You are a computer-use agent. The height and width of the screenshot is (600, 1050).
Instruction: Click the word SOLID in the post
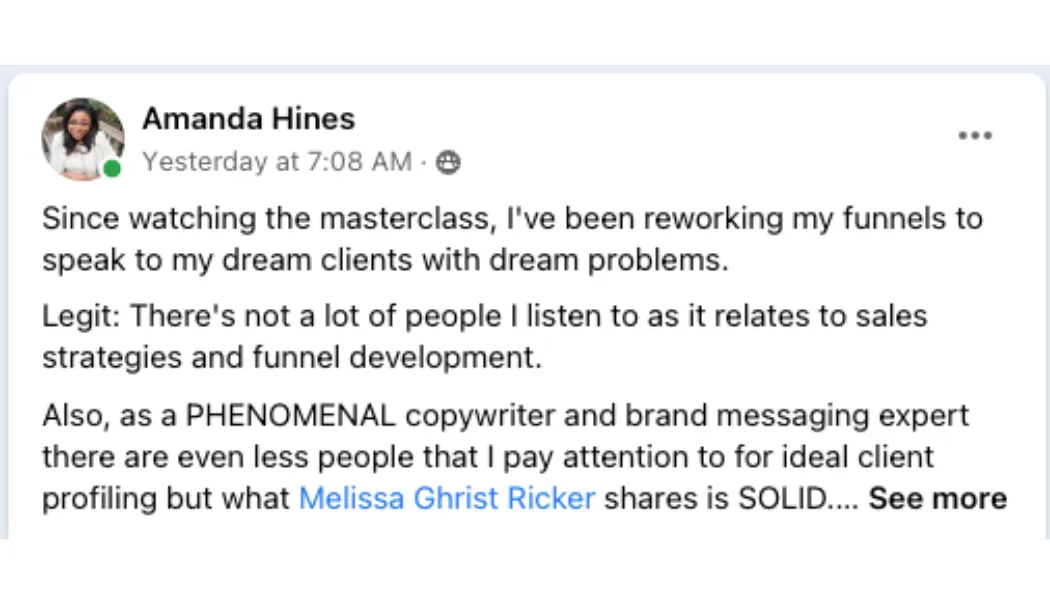pyautogui.click(x=782, y=498)
